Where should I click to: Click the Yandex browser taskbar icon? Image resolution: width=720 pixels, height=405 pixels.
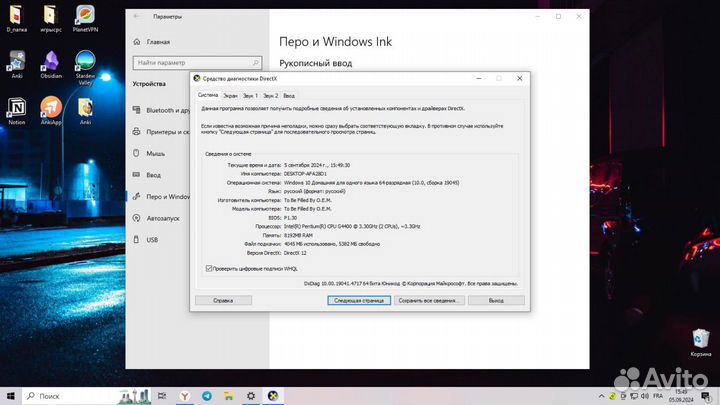184,396
